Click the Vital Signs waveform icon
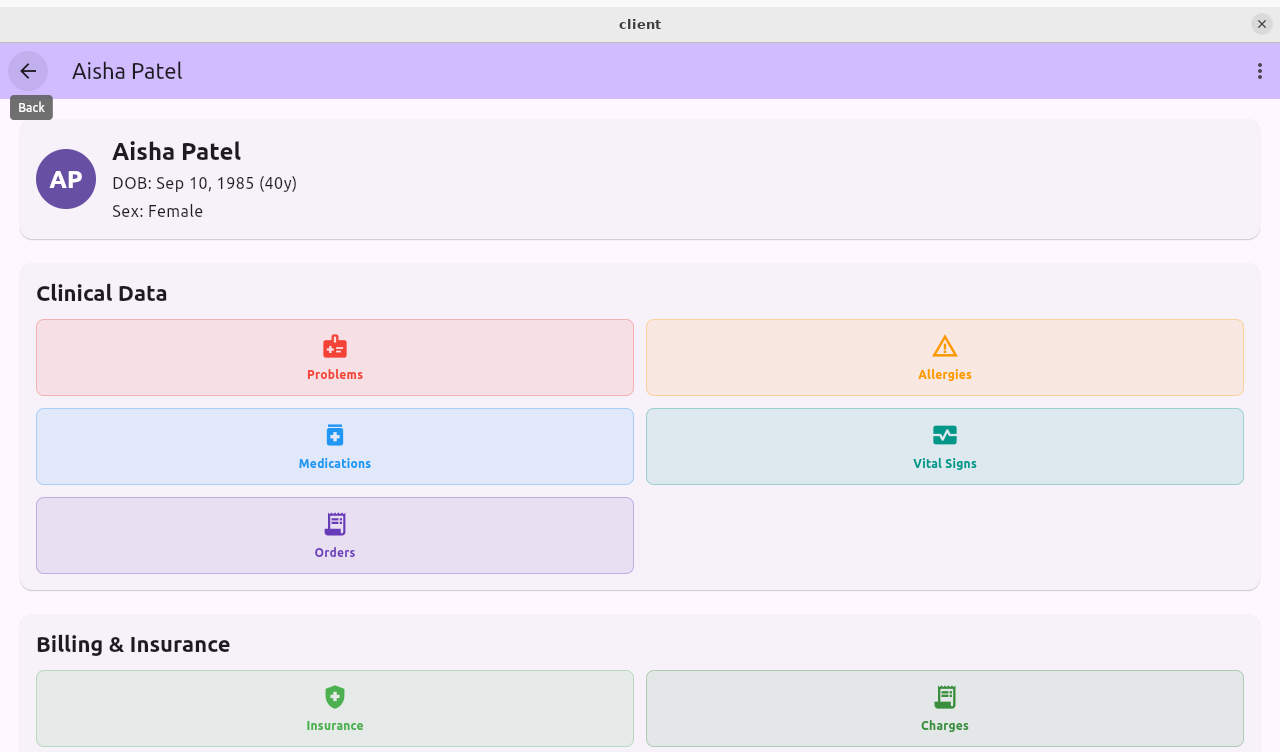This screenshot has height=752, width=1280. pos(945,435)
